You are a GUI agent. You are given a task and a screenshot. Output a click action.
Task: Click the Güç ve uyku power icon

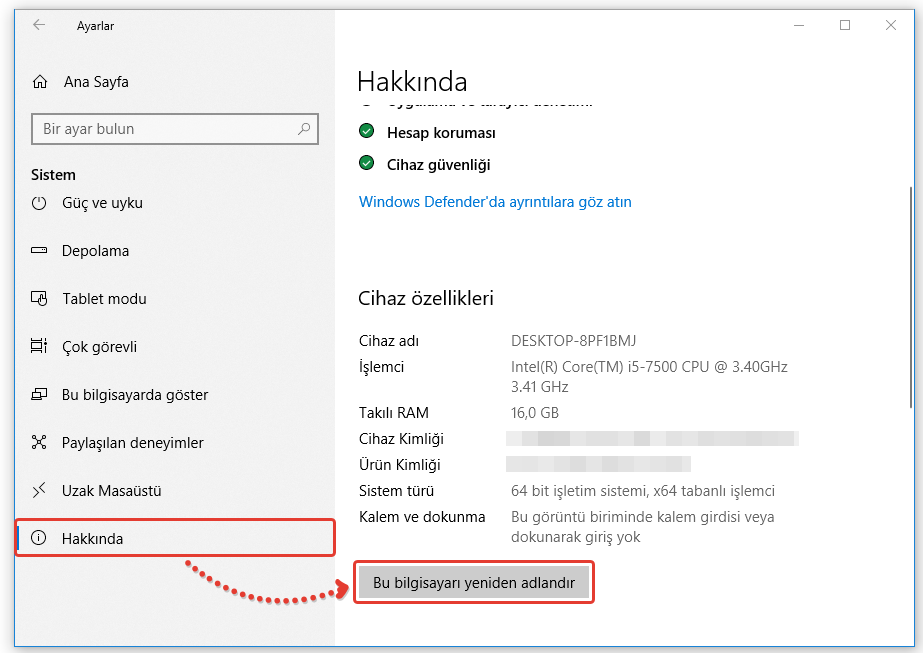pyautogui.click(x=40, y=203)
